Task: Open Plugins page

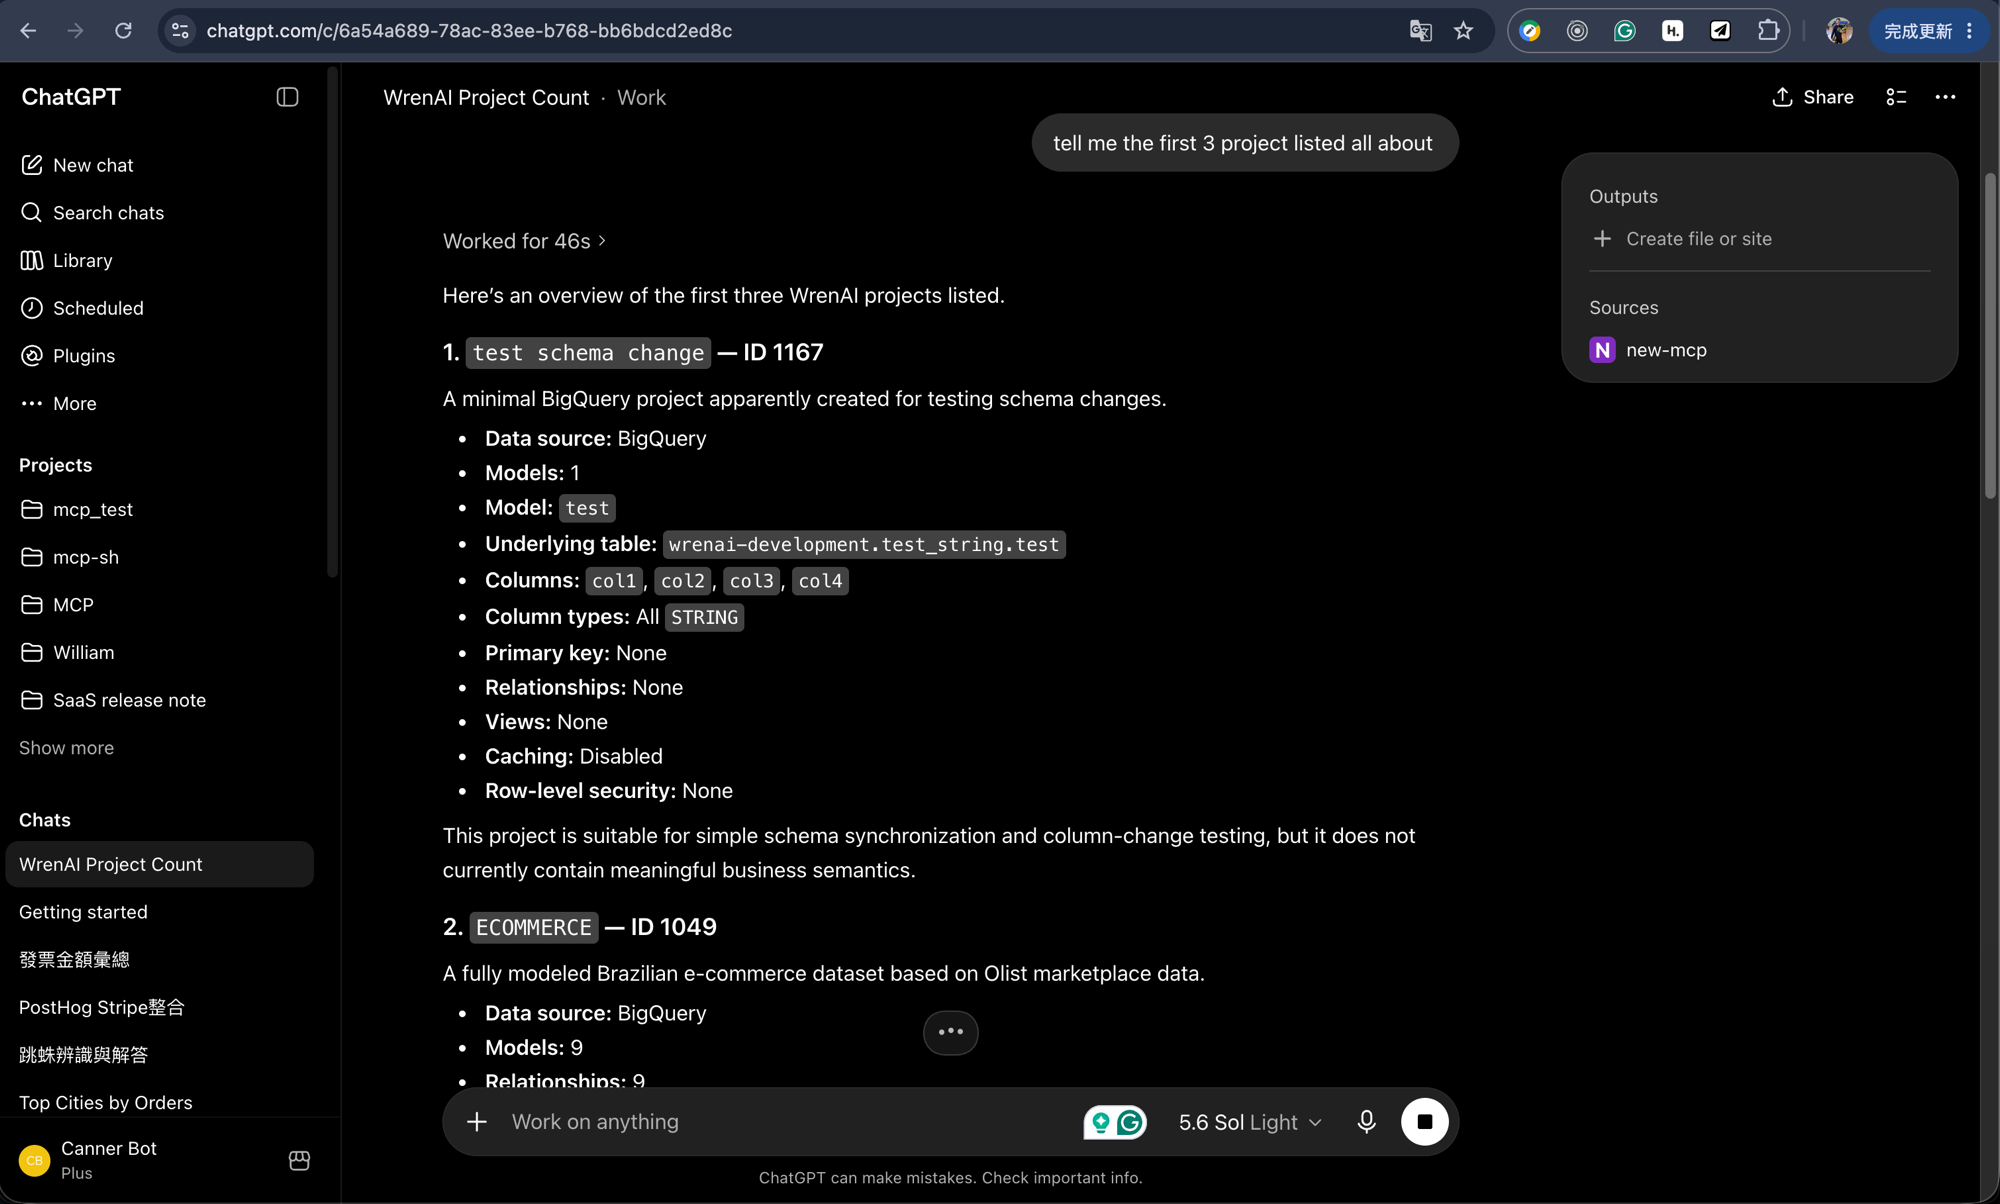Action: pyautogui.click(x=67, y=356)
